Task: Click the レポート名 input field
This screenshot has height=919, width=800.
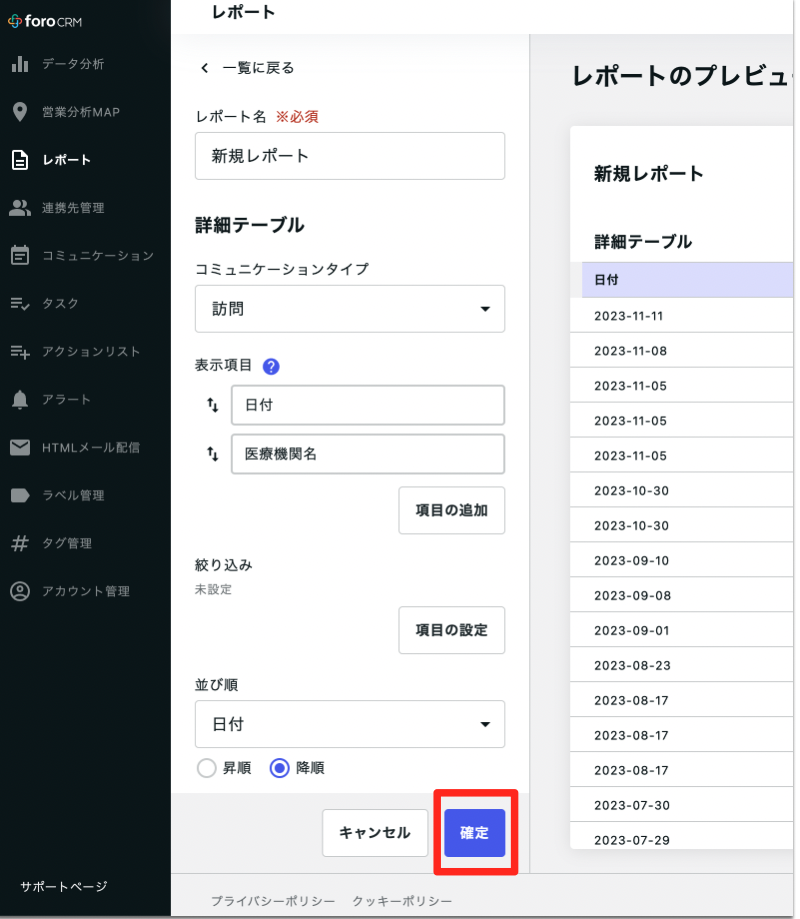Action: (350, 156)
